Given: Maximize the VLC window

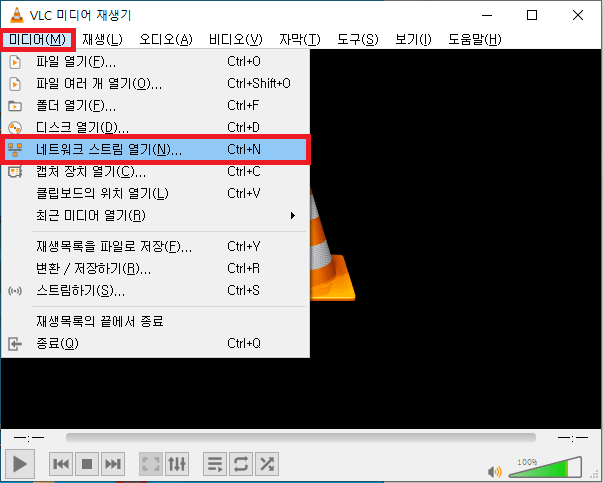Looking at the screenshot, I should [x=532, y=15].
